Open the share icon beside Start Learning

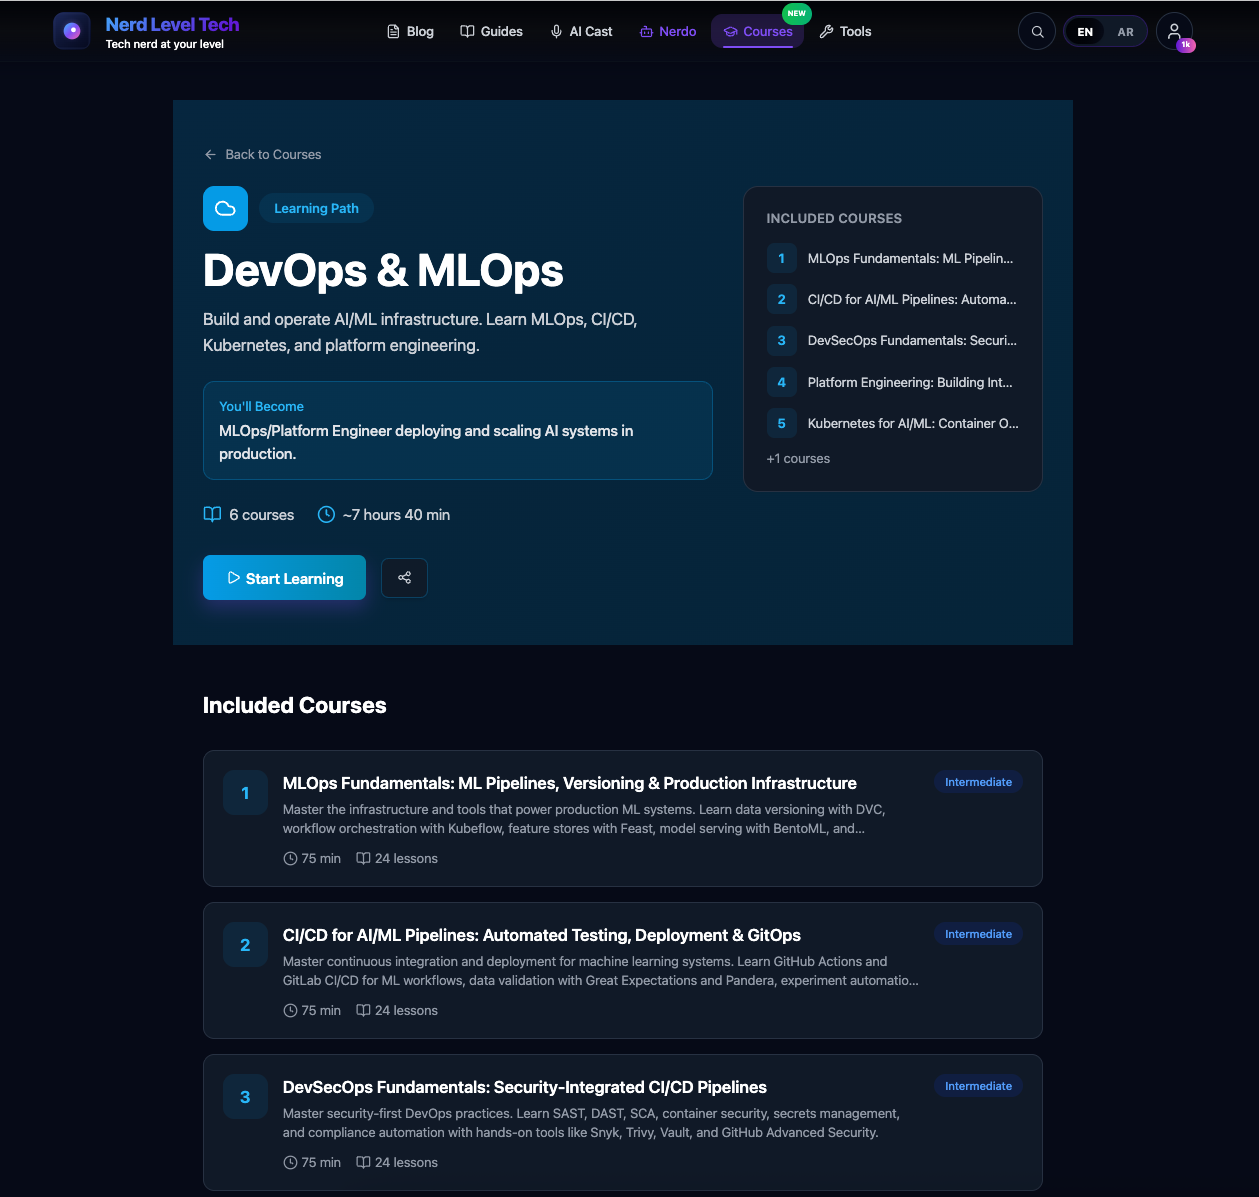(x=404, y=578)
